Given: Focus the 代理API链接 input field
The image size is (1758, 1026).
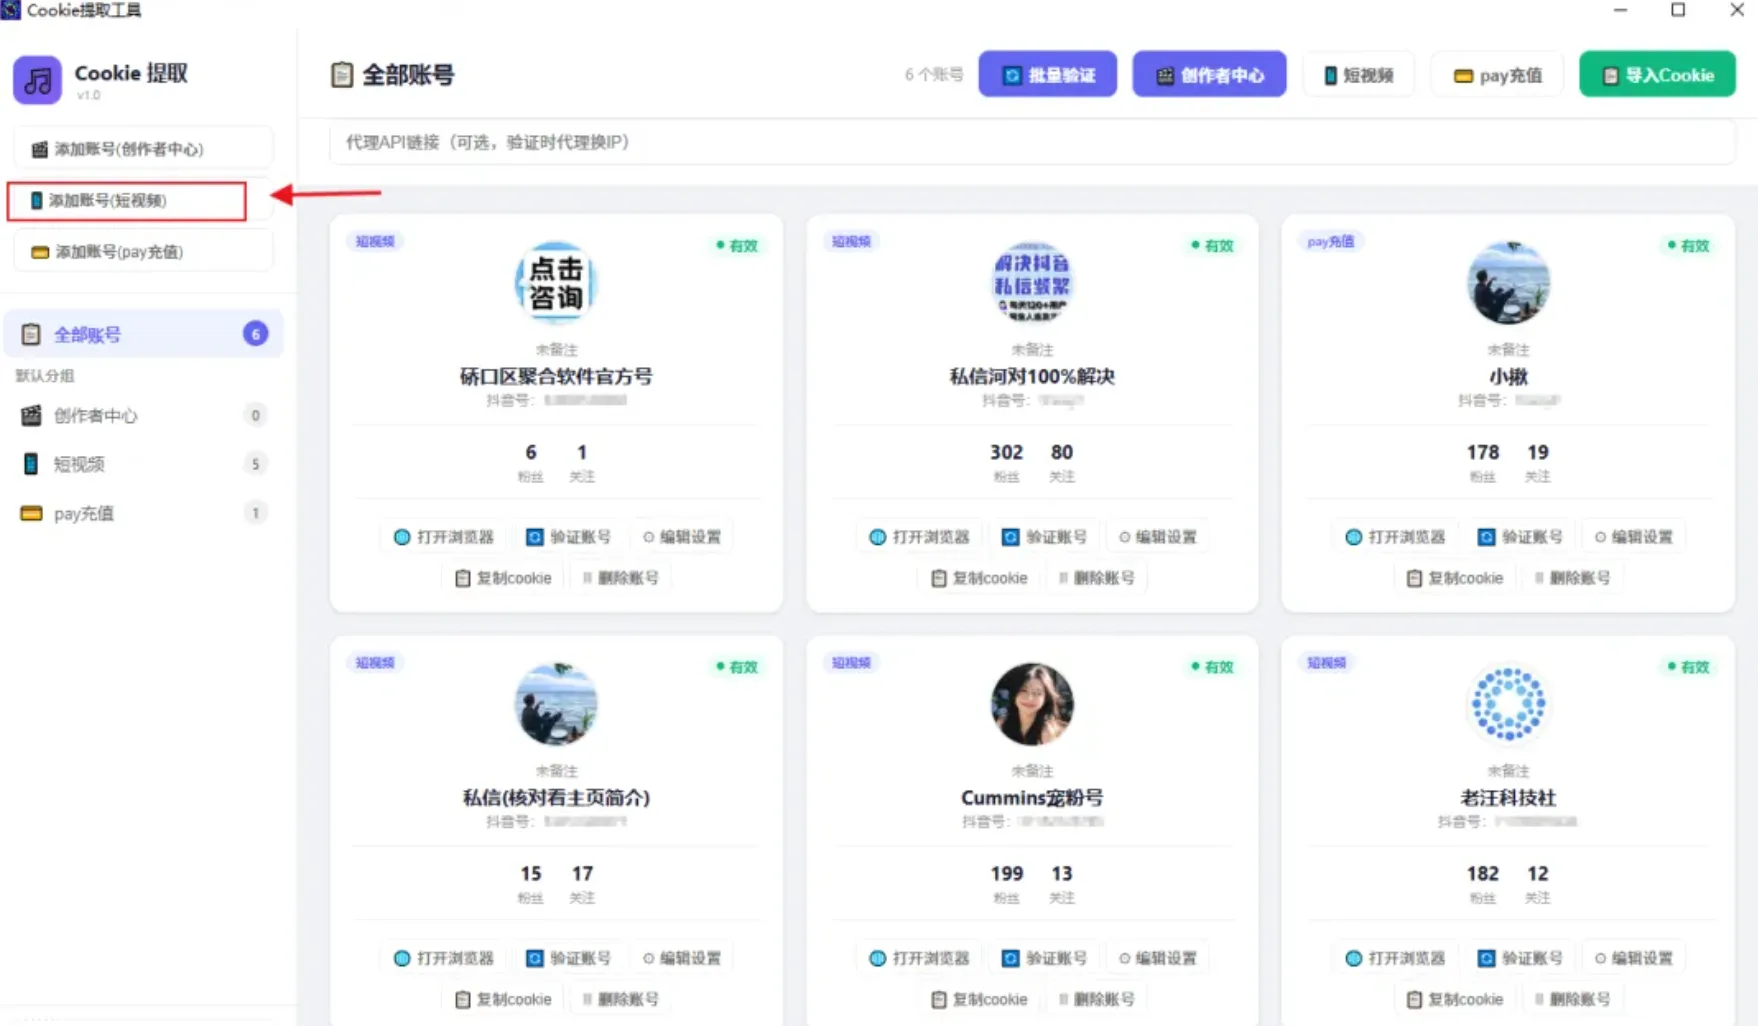Looking at the screenshot, I should pos(1032,142).
